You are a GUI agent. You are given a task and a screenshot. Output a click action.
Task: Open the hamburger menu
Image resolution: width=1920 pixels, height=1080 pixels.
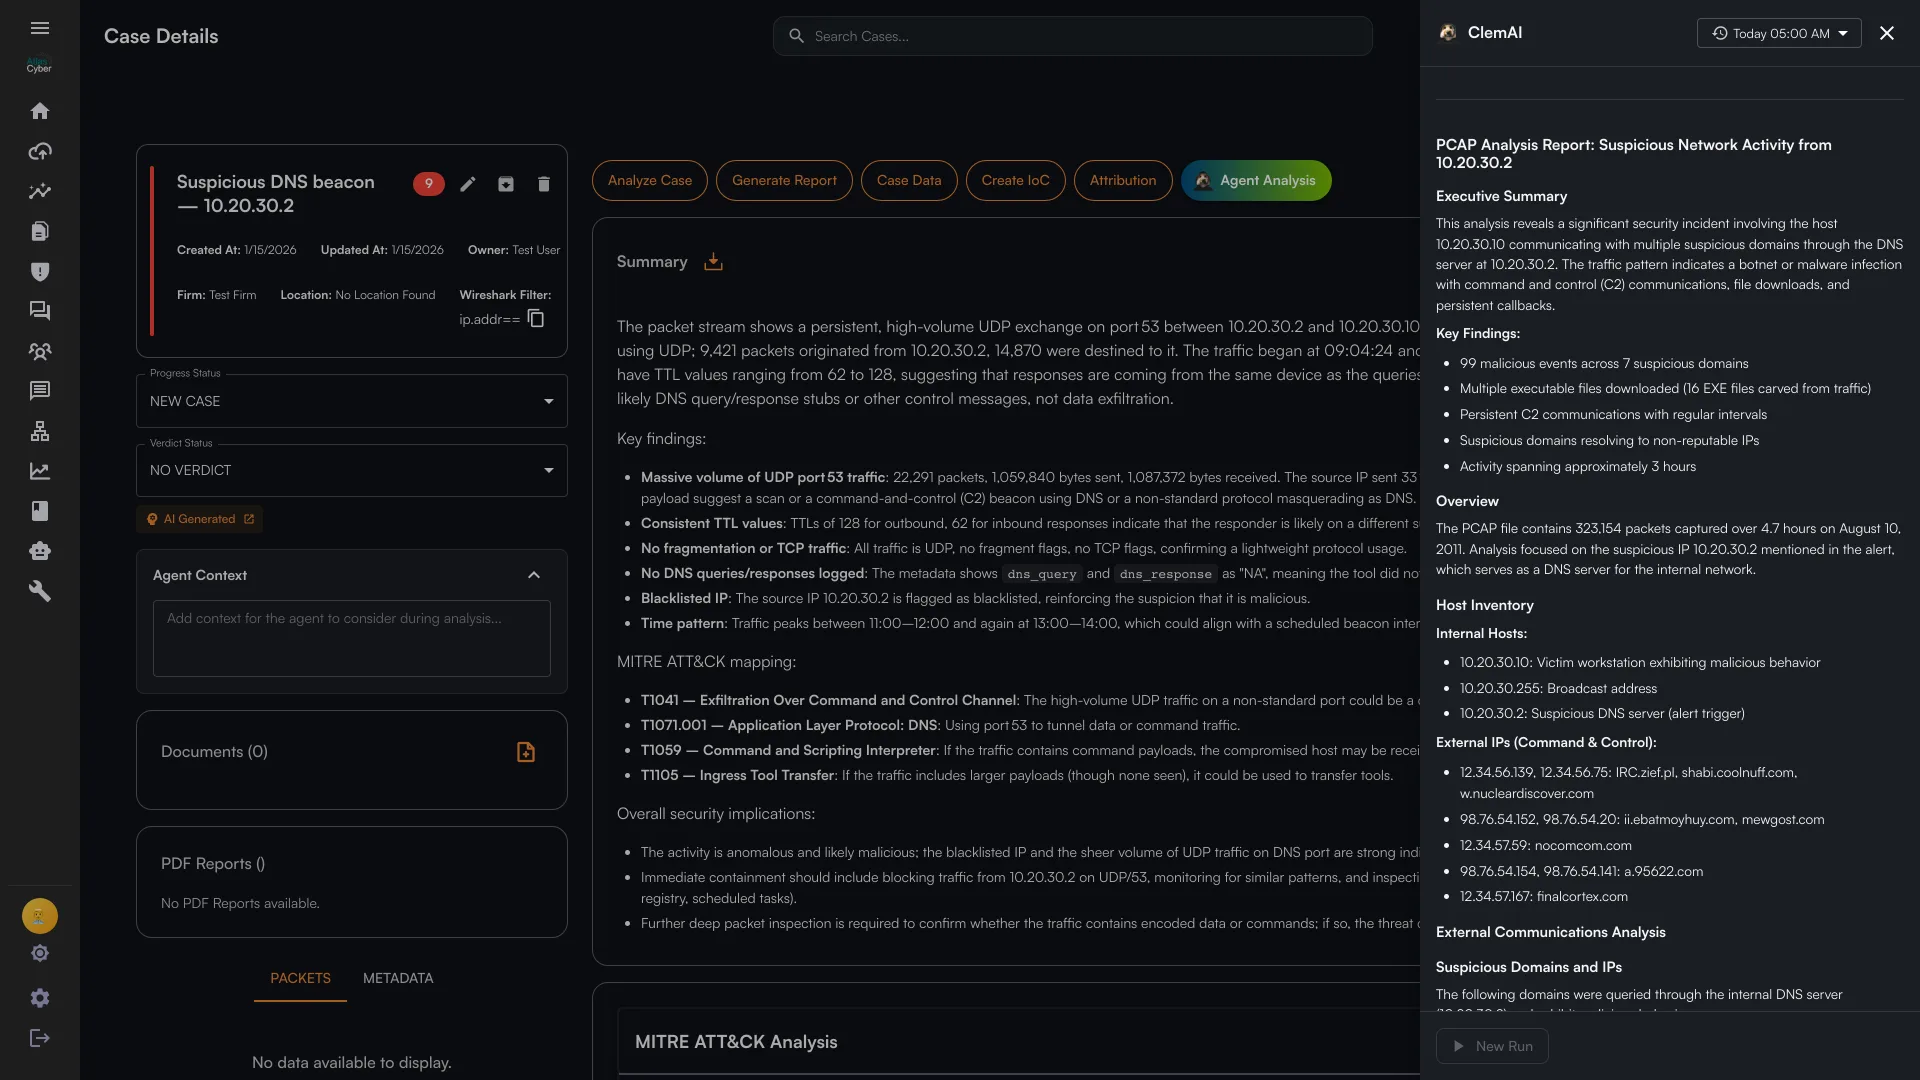point(40,28)
